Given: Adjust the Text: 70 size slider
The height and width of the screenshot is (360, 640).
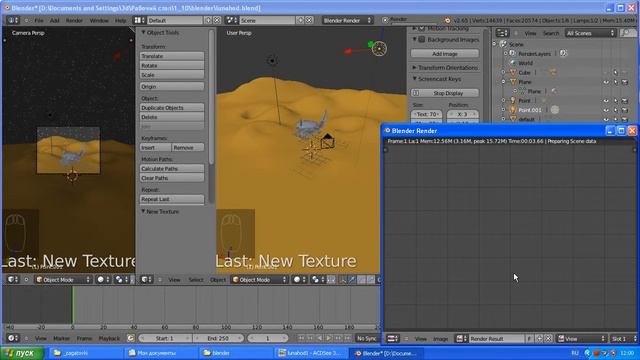Looking at the screenshot, I should click(426, 114).
